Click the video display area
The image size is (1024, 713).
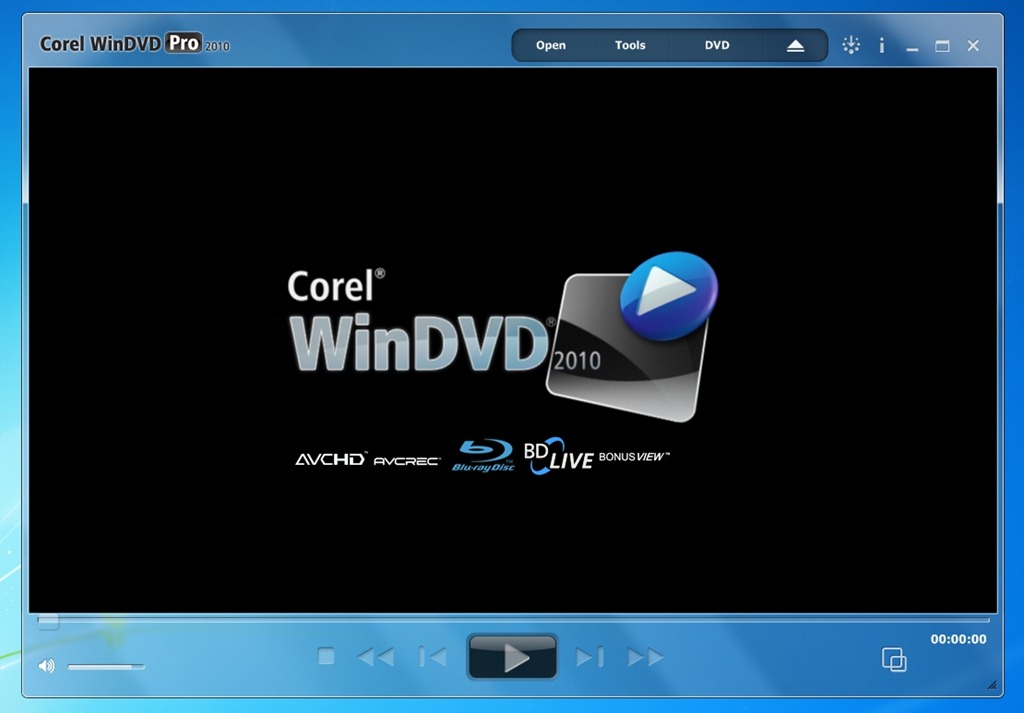click(513, 340)
